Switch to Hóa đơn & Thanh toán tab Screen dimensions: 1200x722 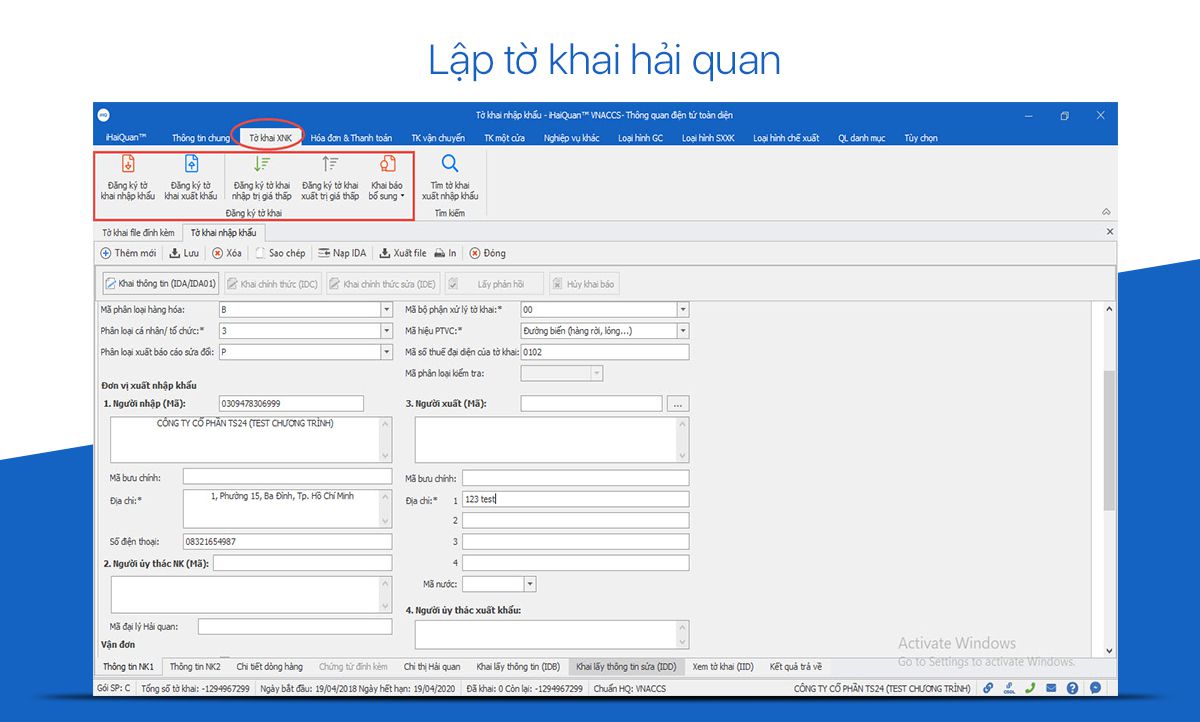[351, 138]
